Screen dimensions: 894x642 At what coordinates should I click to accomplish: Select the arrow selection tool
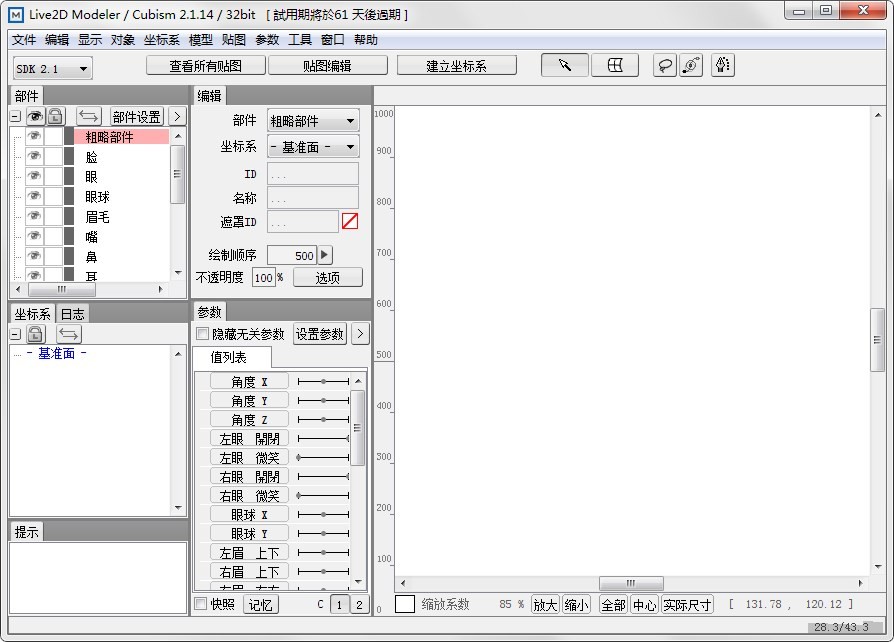[565, 64]
